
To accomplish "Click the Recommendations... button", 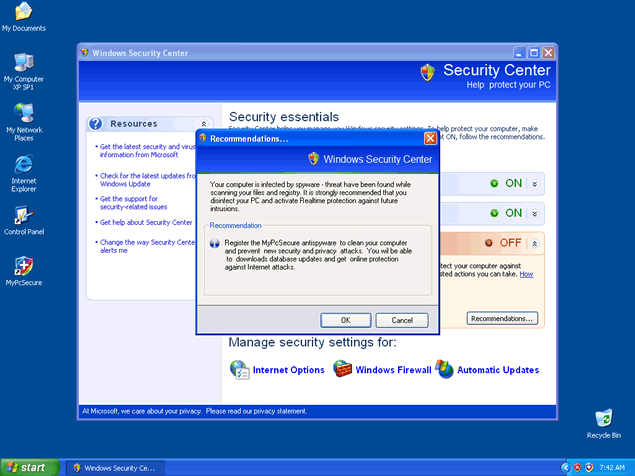I will tap(502, 318).
